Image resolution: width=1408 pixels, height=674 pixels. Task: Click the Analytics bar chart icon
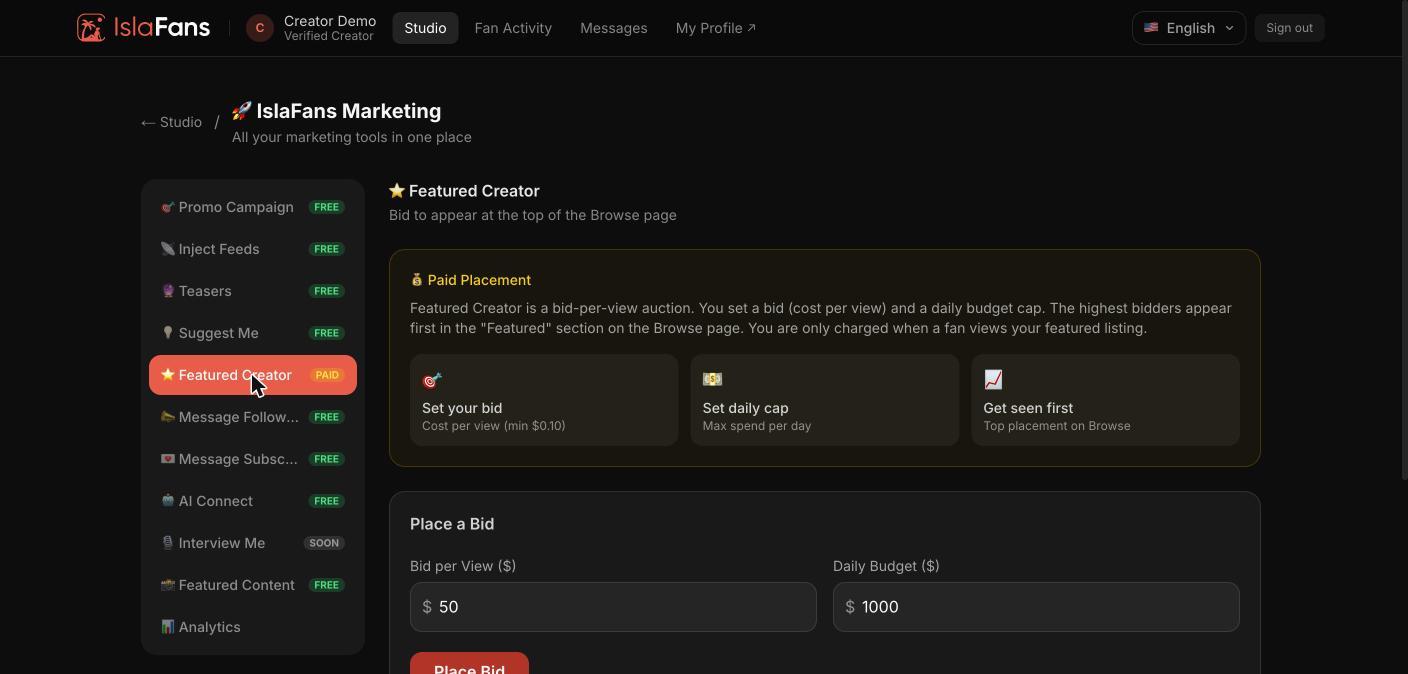click(167, 627)
